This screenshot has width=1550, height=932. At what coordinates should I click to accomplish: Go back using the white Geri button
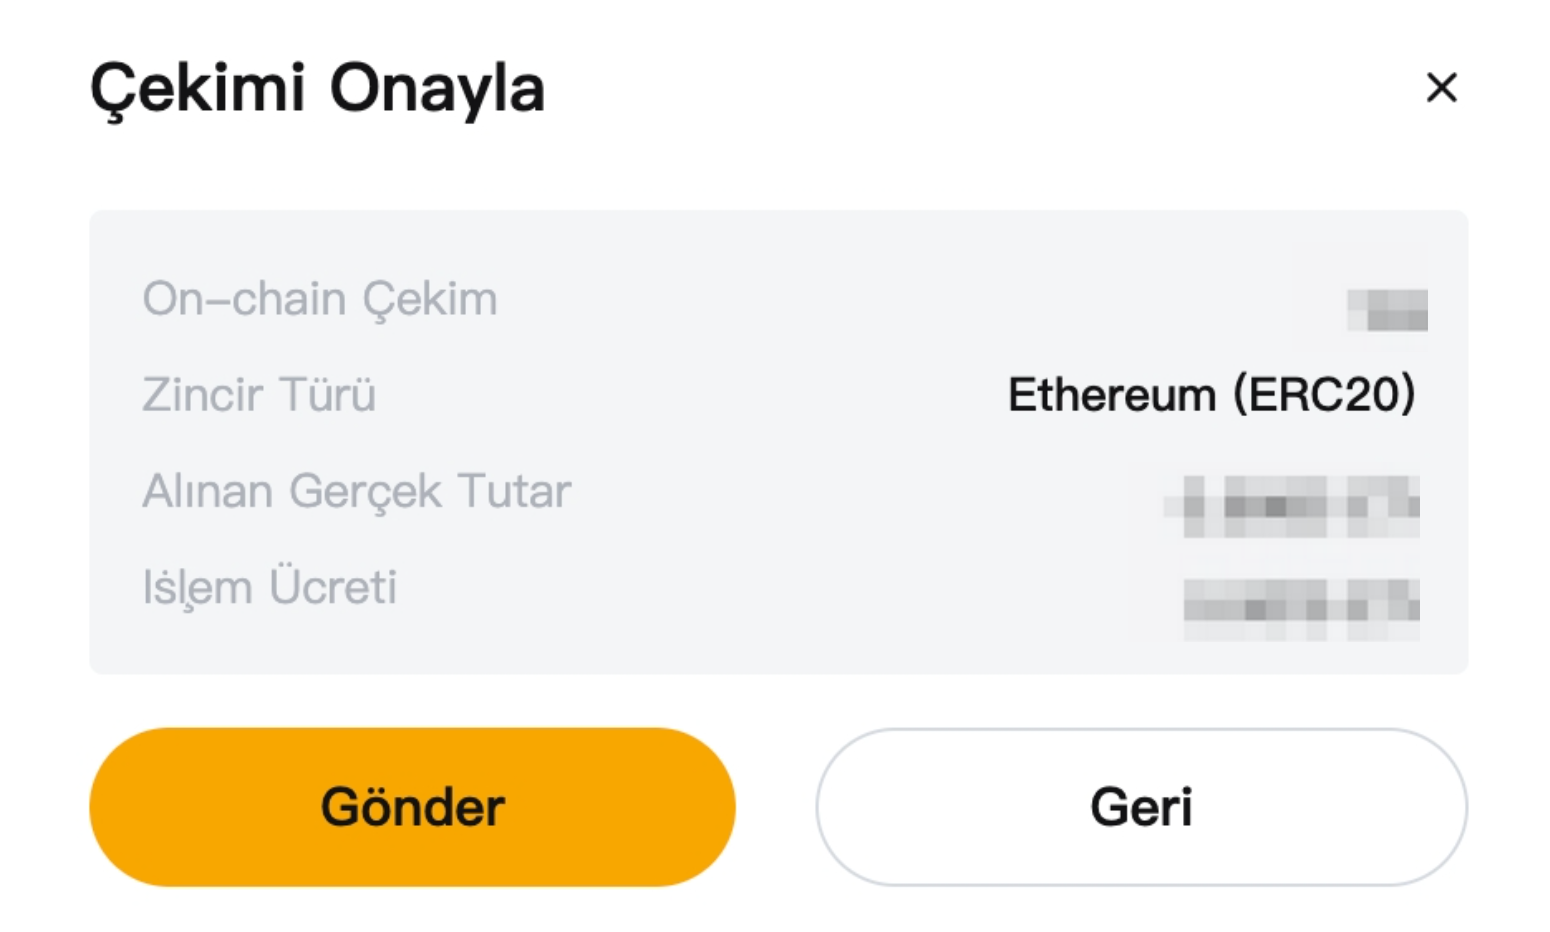click(x=1141, y=807)
